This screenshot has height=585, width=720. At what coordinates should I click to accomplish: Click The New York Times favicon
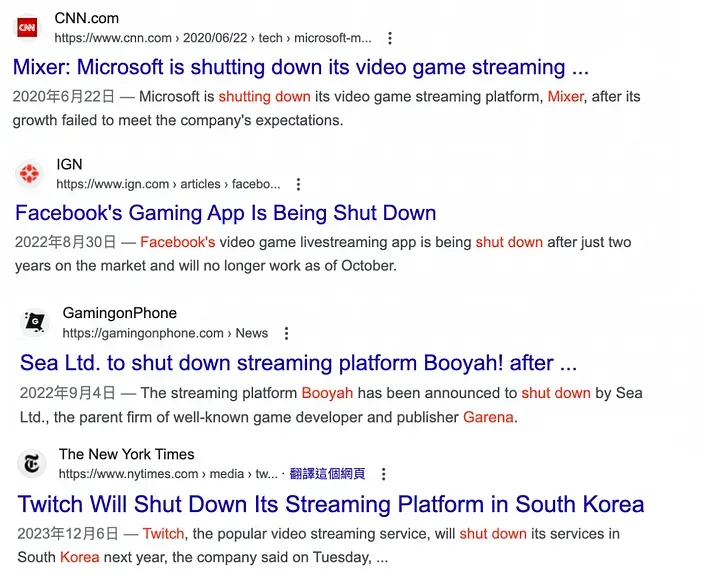click(32, 463)
